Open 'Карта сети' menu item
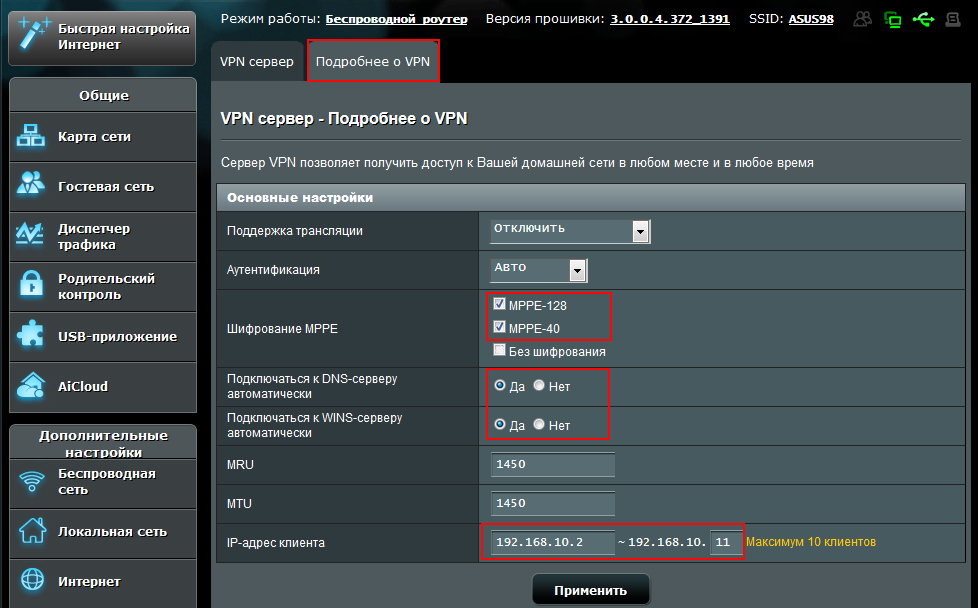Viewport: 978px width, 608px height. pyautogui.click(x=103, y=137)
